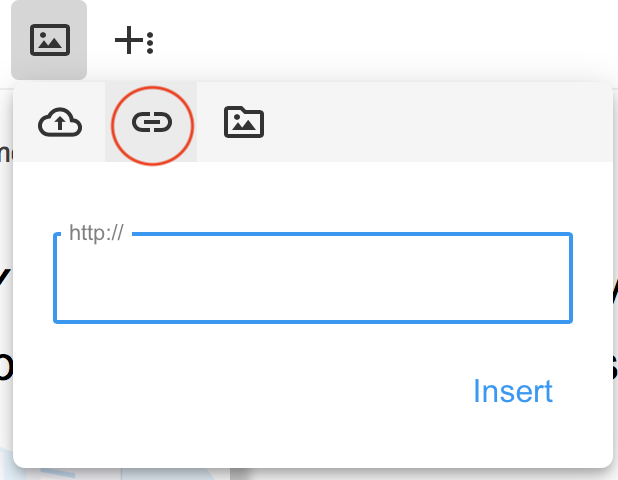Switch to upload from computer tab

point(60,122)
